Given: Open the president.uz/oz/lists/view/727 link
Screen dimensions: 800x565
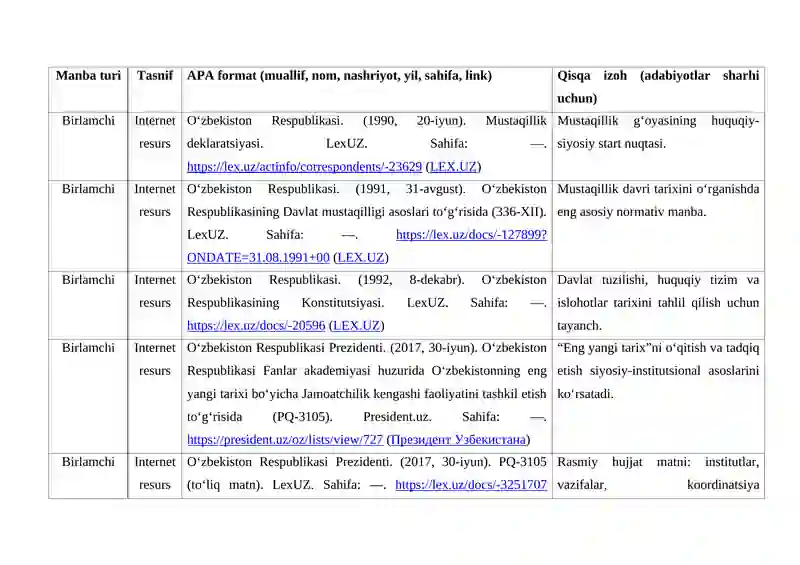Looking at the screenshot, I should click(285, 439).
